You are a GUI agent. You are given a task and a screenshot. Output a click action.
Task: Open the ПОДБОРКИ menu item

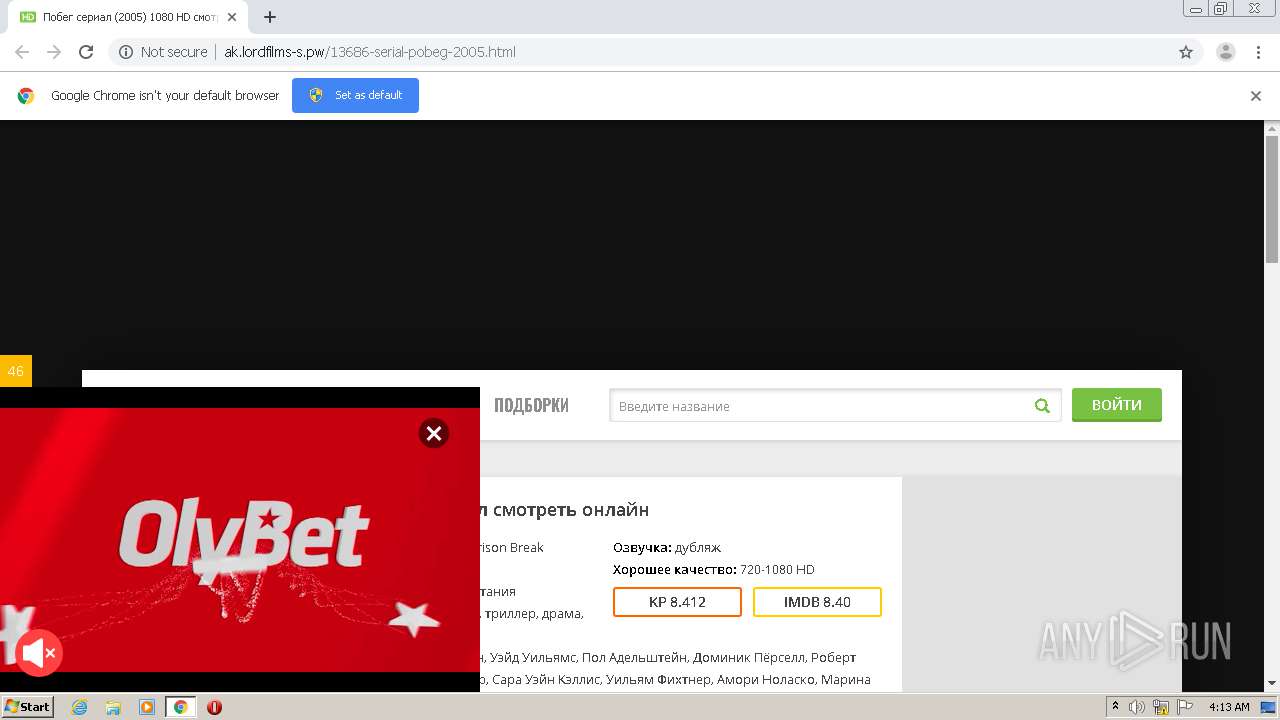pos(531,405)
